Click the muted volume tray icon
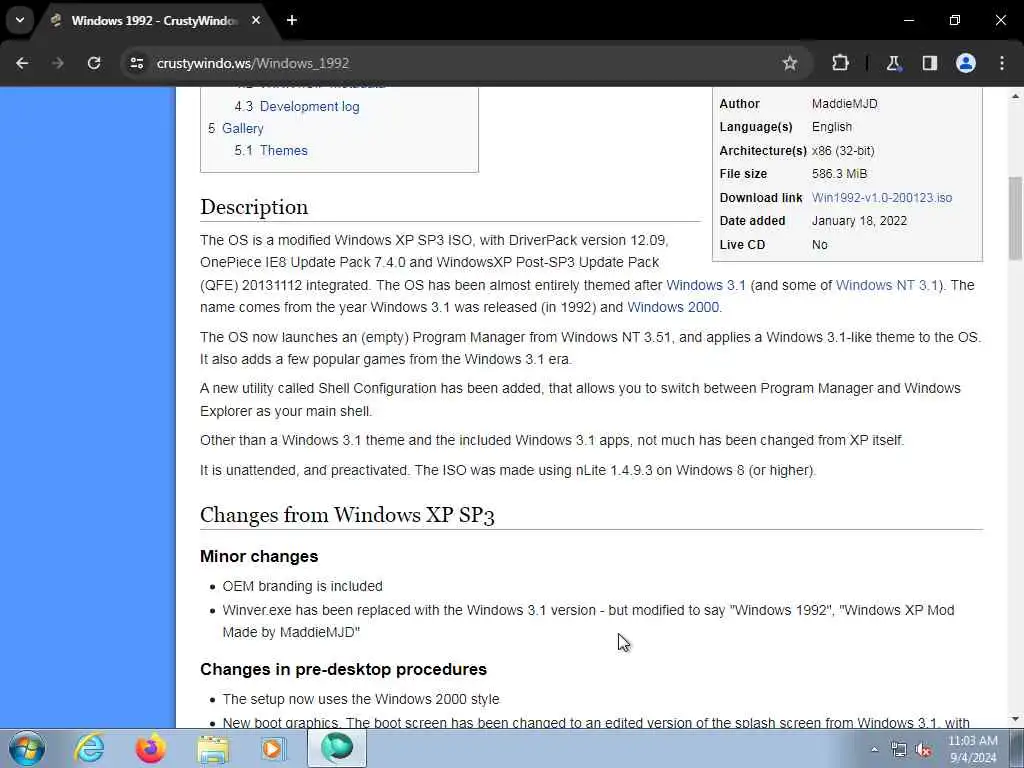Image resolution: width=1024 pixels, height=768 pixels. (x=923, y=750)
